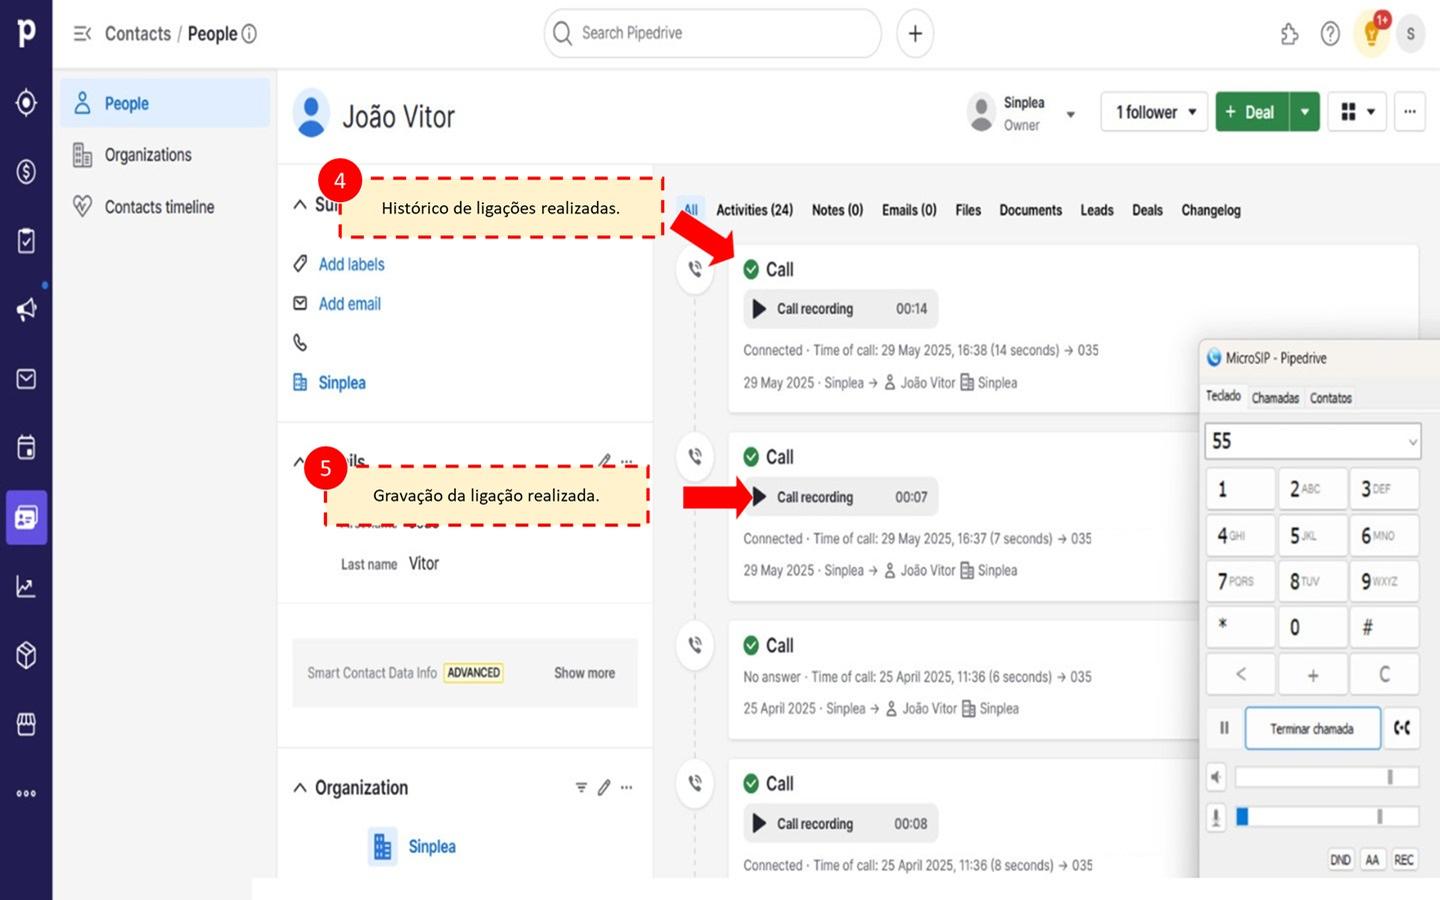Open the help question mark icon
Viewport: 1440px width, 900px height.
(x=1330, y=34)
